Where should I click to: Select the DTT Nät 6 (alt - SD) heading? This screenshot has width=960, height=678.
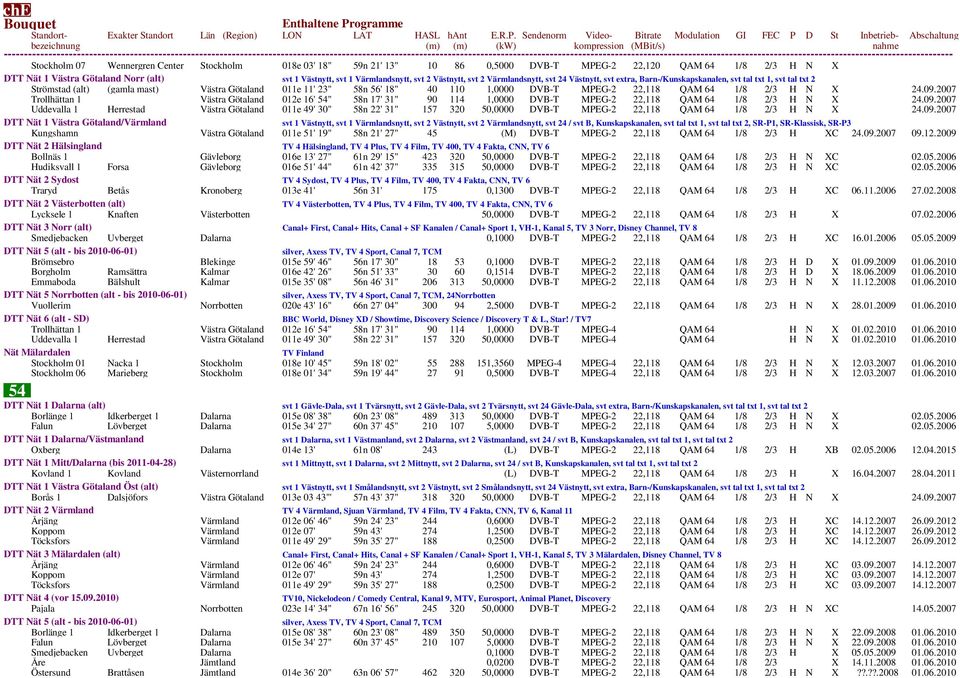click(x=47, y=318)
